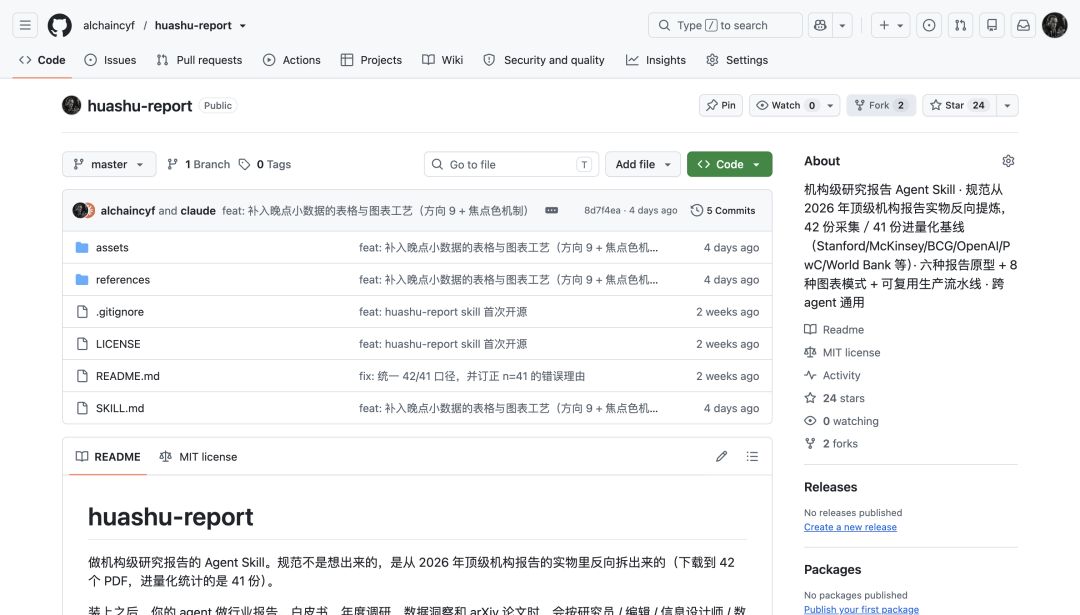Open repositories icon in the header
The image size is (1080, 615).
(x=992, y=25)
